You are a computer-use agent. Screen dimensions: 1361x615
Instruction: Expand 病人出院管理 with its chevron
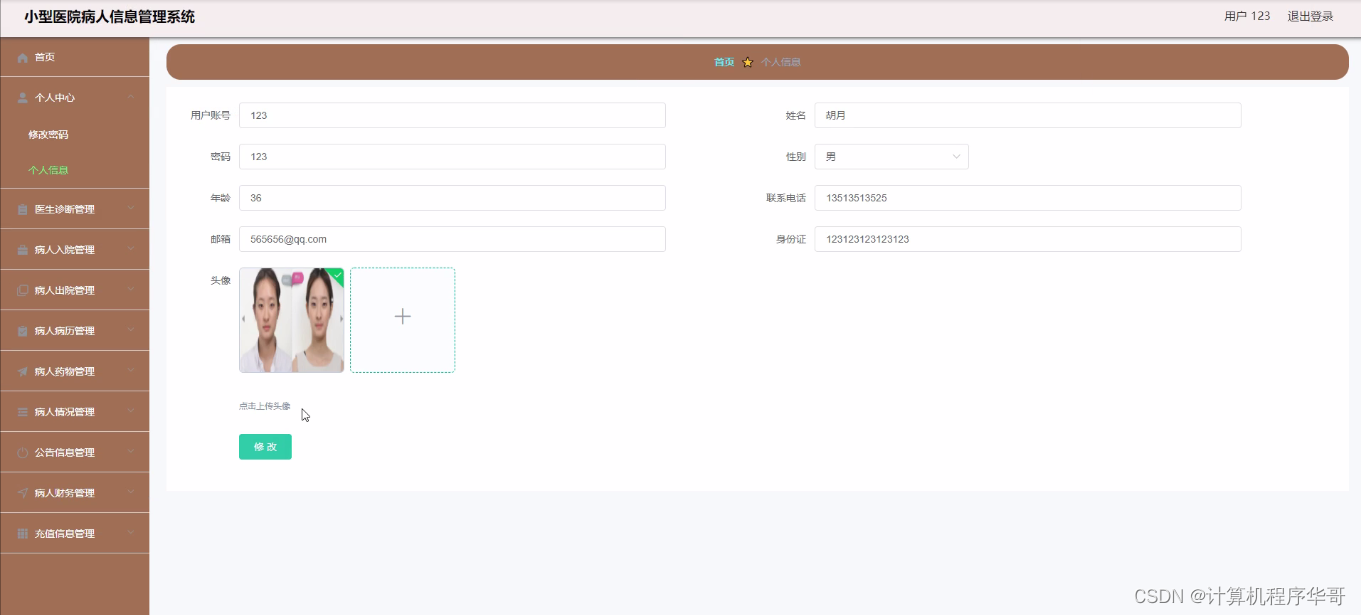click(x=131, y=290)
